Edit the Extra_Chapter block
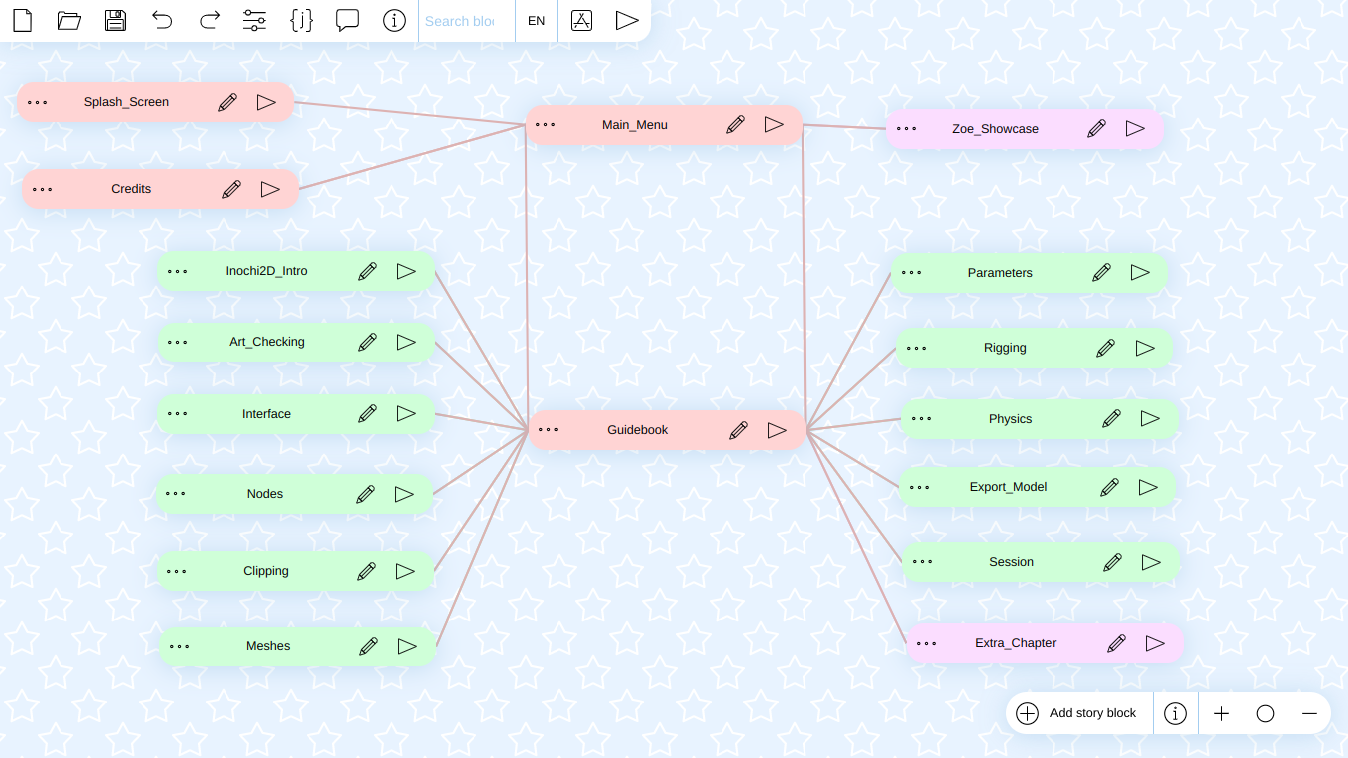 [x=1117, y=643]
